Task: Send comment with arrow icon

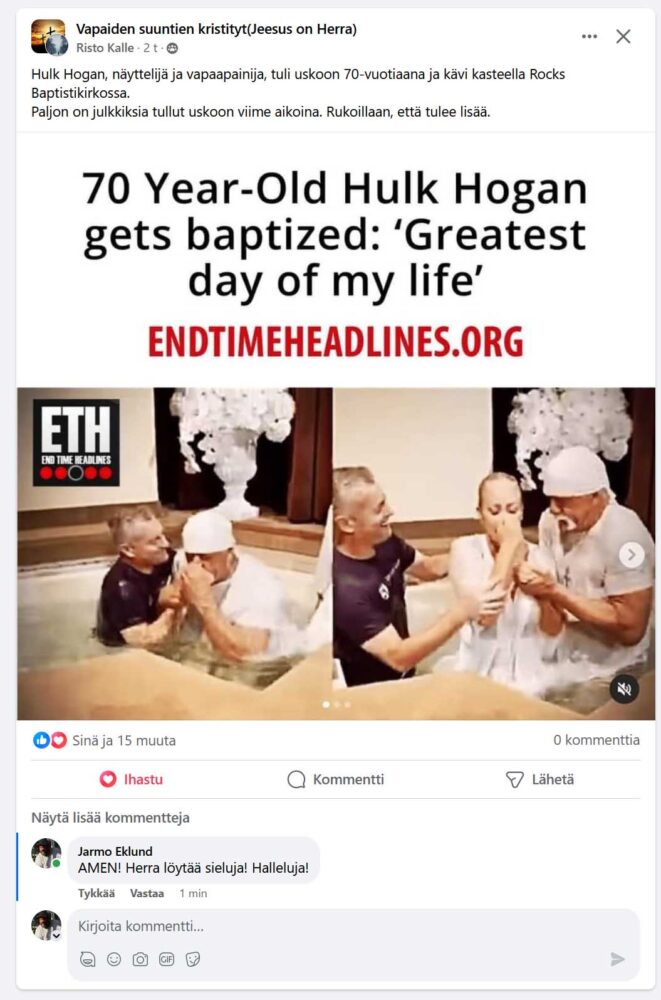Action: 617,959
